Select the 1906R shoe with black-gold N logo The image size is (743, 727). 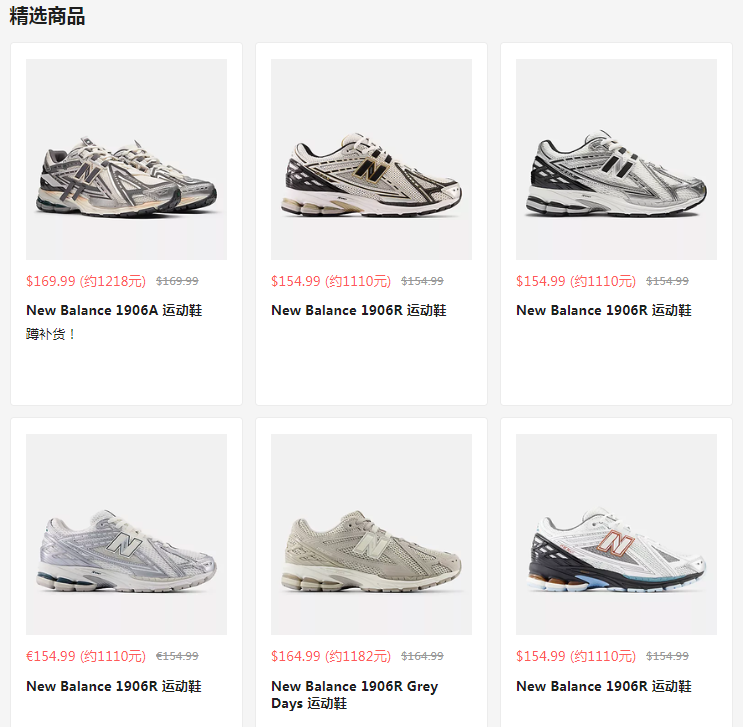pyautogui.click(x=371, y=159)
